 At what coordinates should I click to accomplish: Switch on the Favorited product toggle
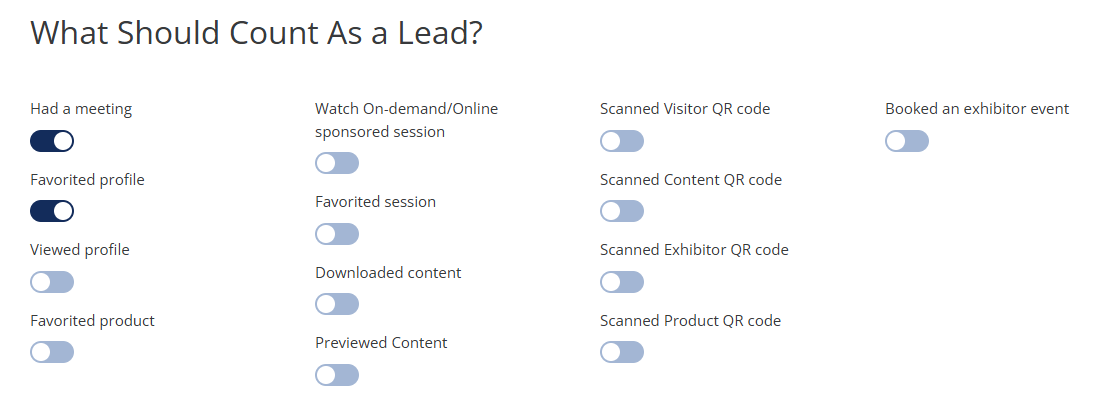[x=52, y=352]
